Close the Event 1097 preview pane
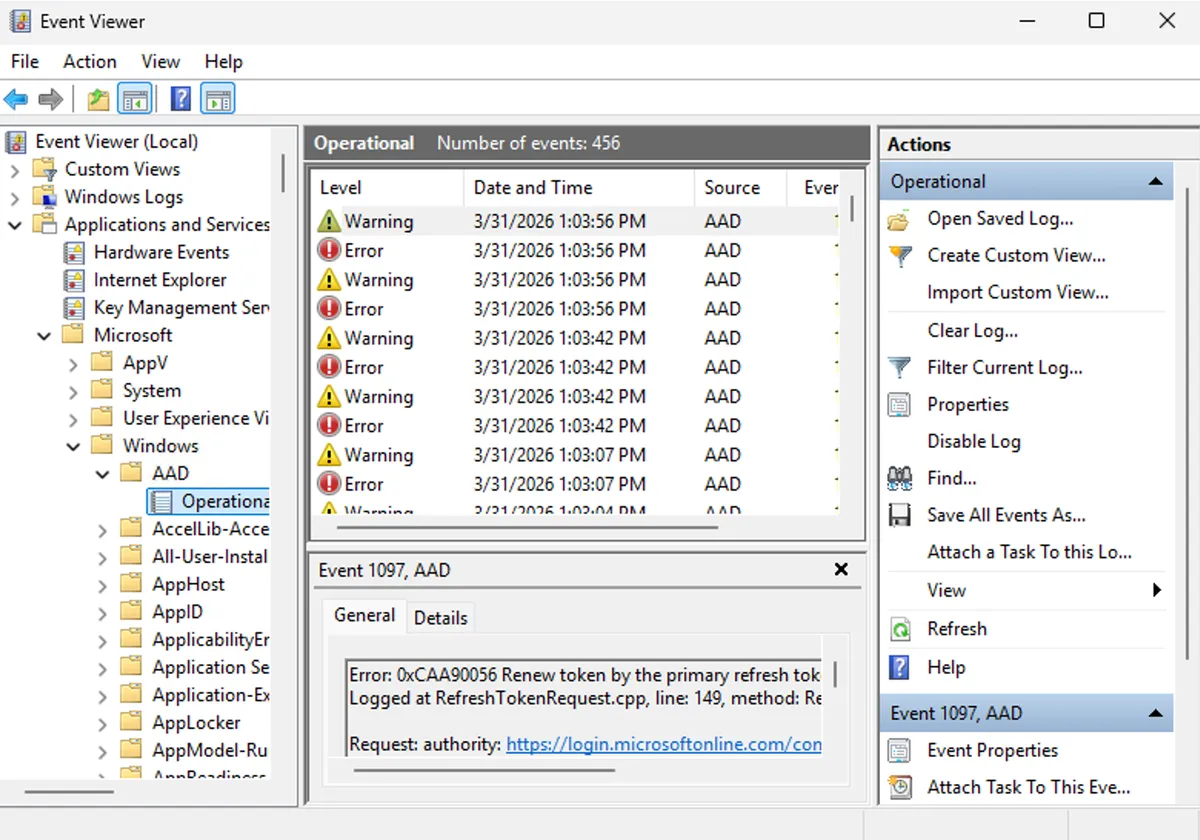 (x=841, y=570)
